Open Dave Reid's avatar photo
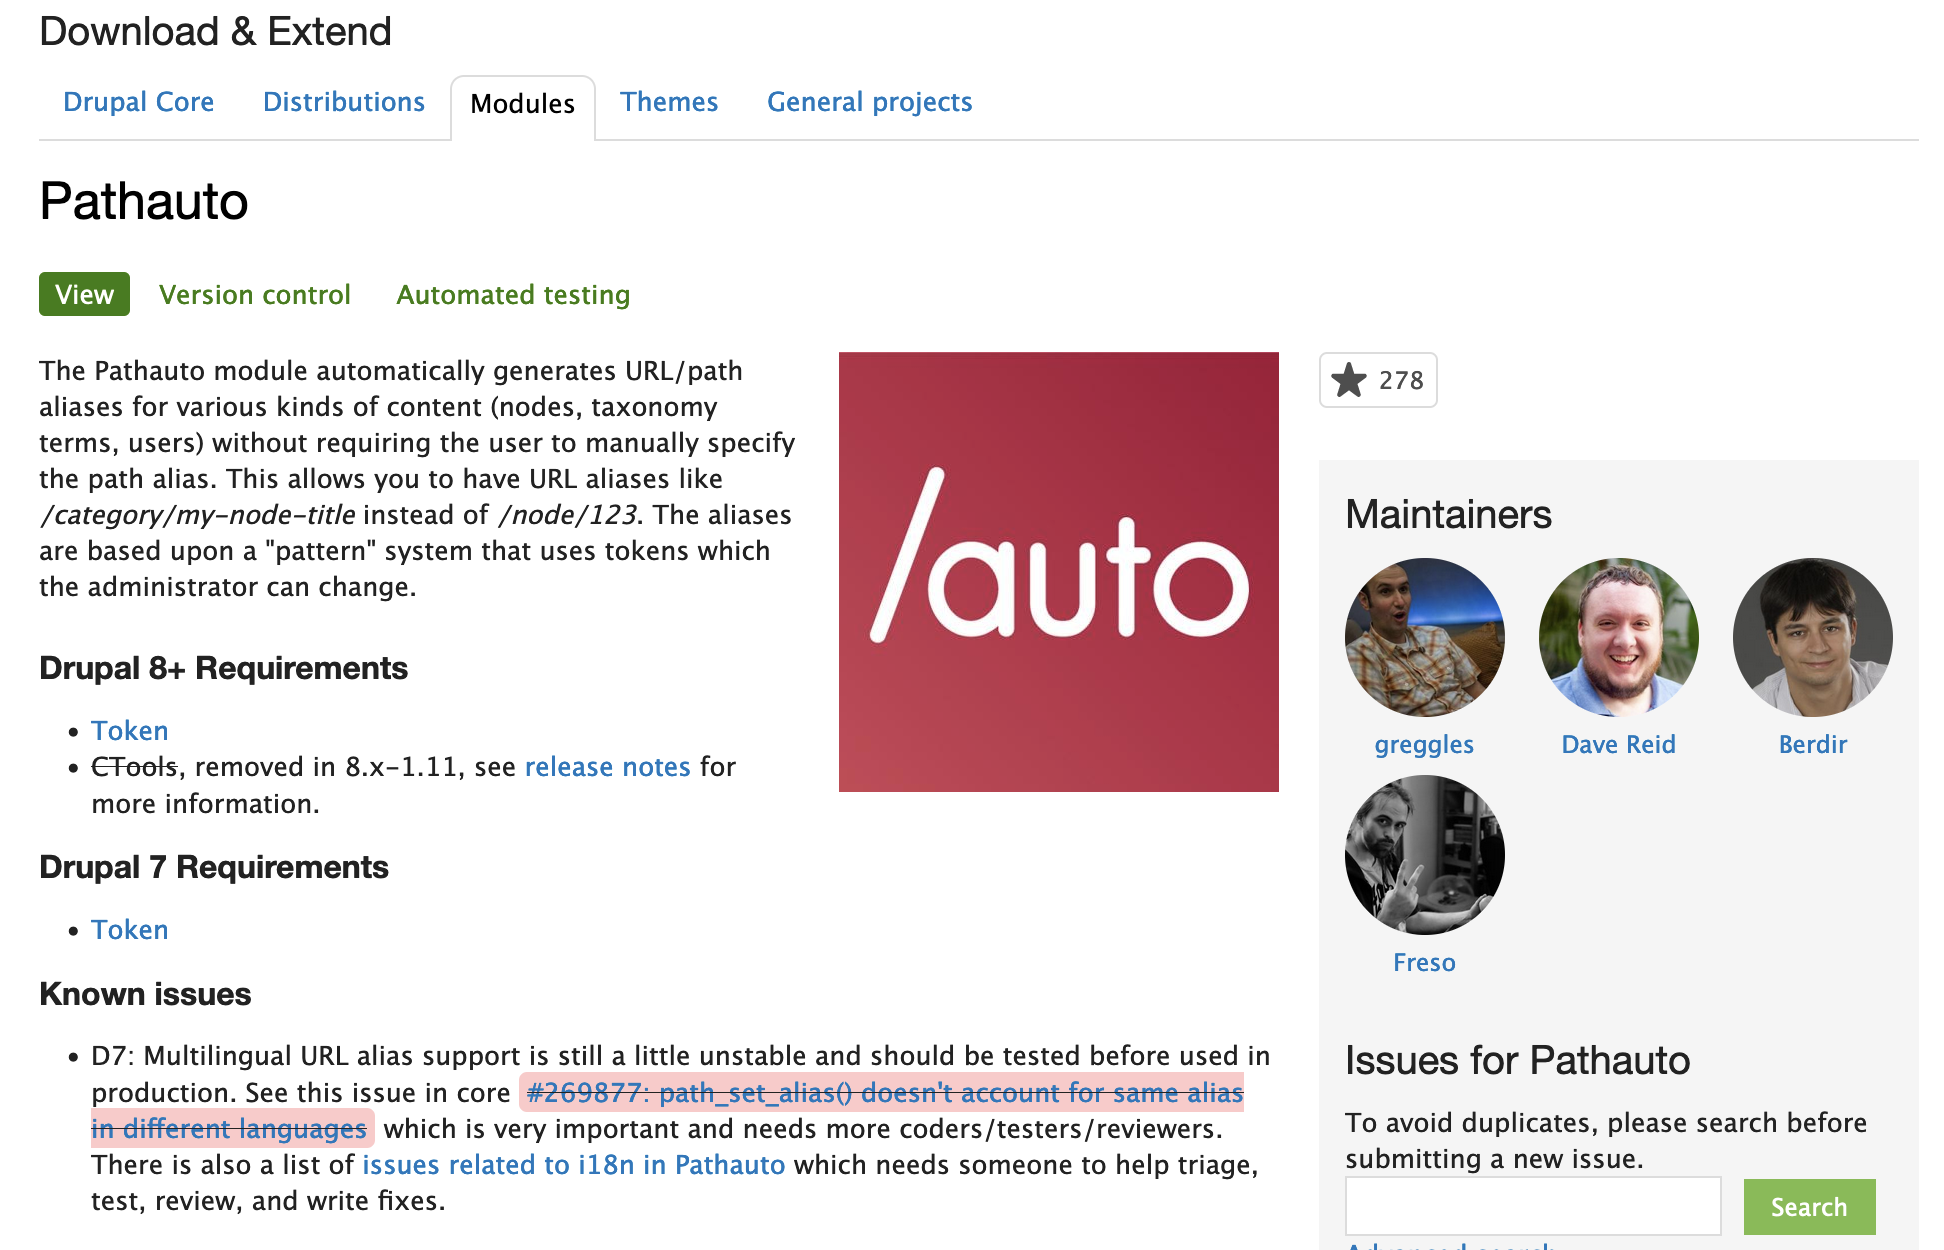The width and height of the screenshot is (1944, 1250). [1618, 637]
